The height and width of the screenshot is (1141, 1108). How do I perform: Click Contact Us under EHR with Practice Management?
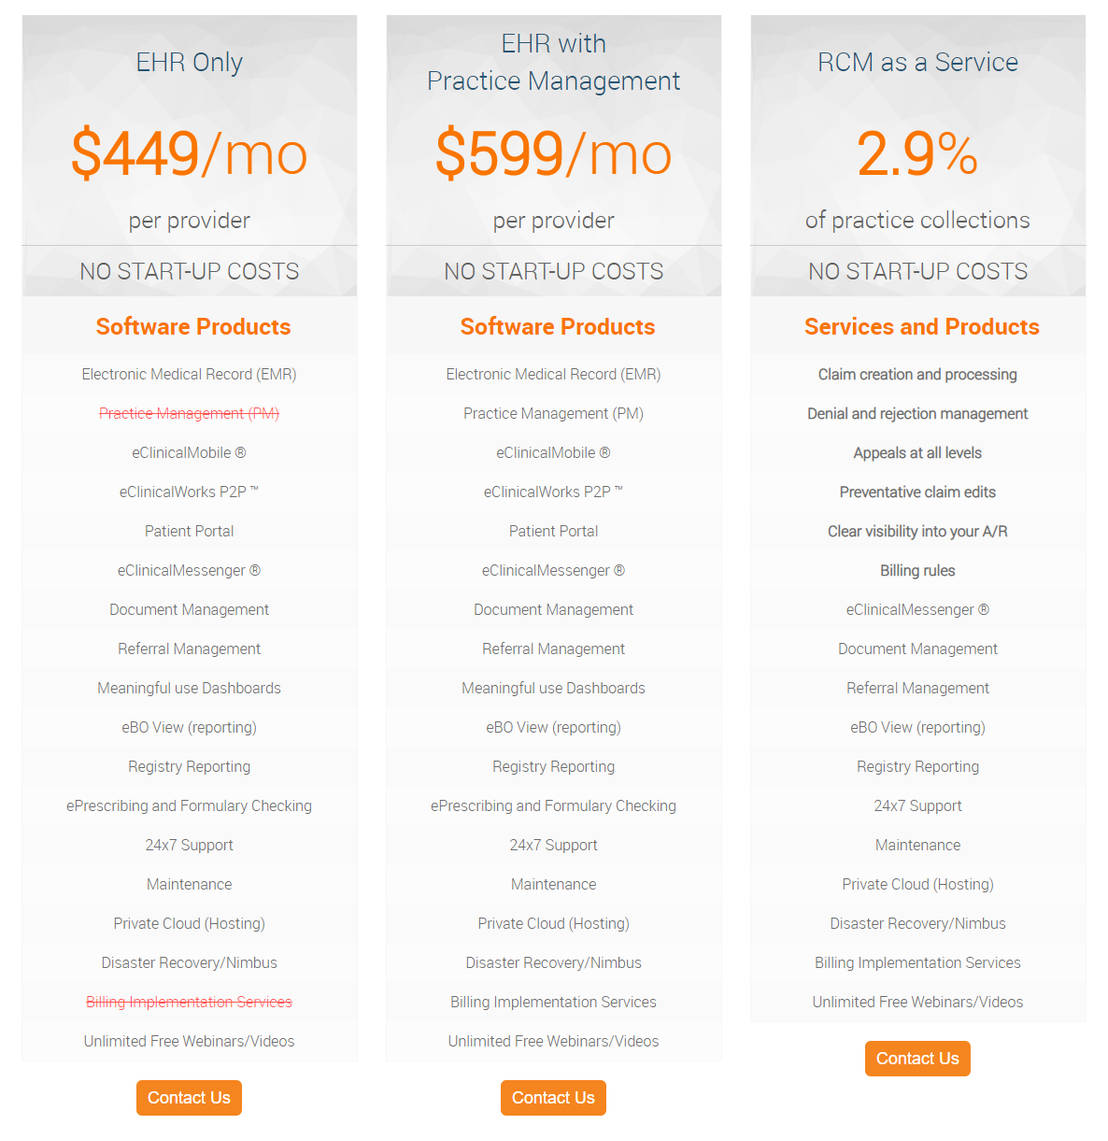553,1097
